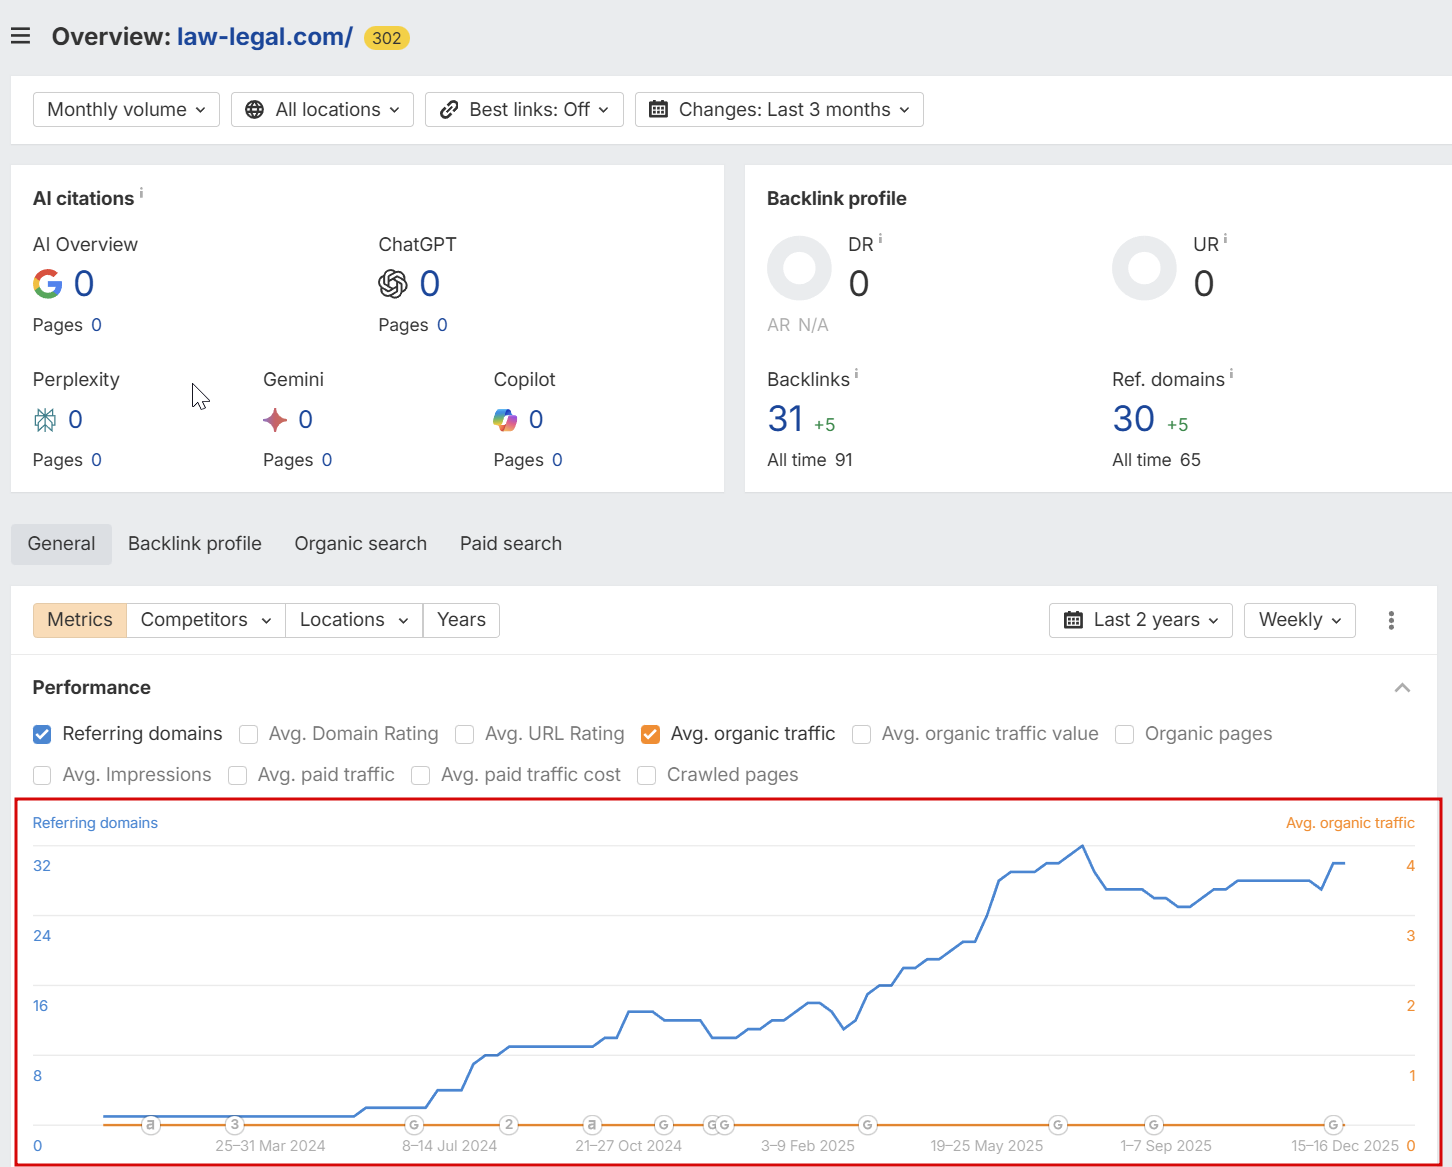Click the AI citations info icon
This screenshot has width=1452, height=1167.
pos(141,192)
